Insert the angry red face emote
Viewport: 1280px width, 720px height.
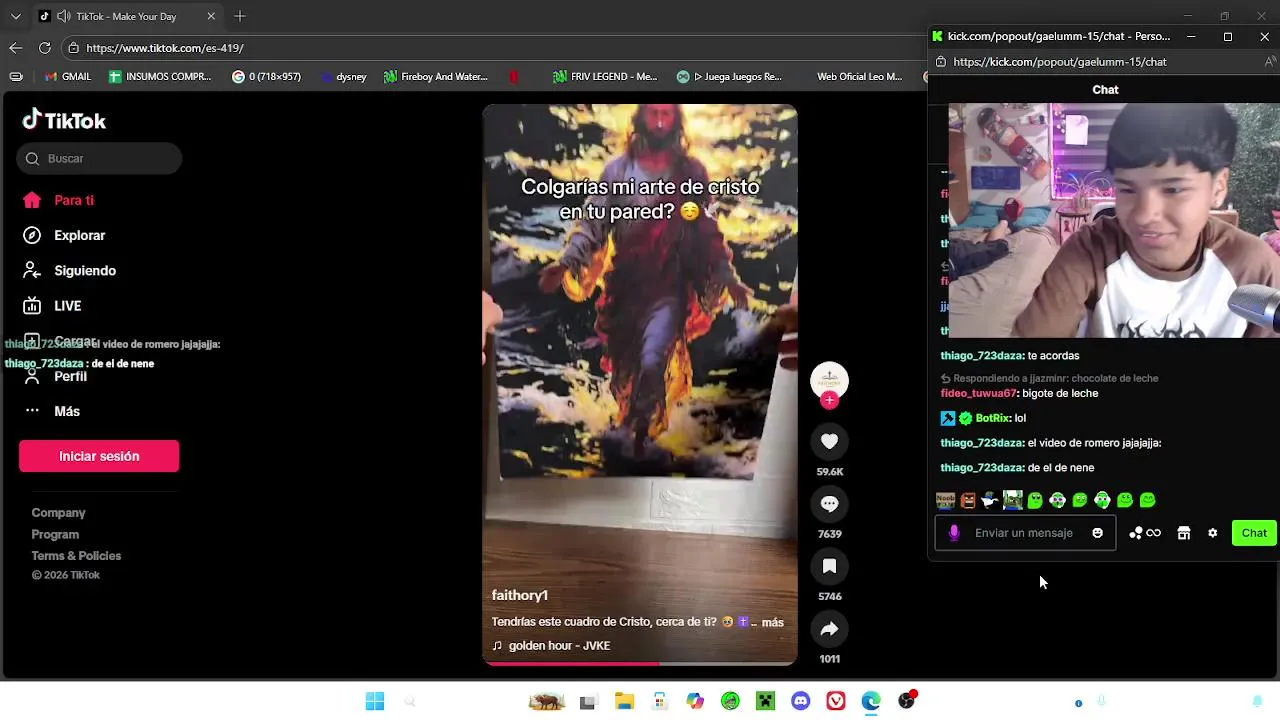click(968, 500)
